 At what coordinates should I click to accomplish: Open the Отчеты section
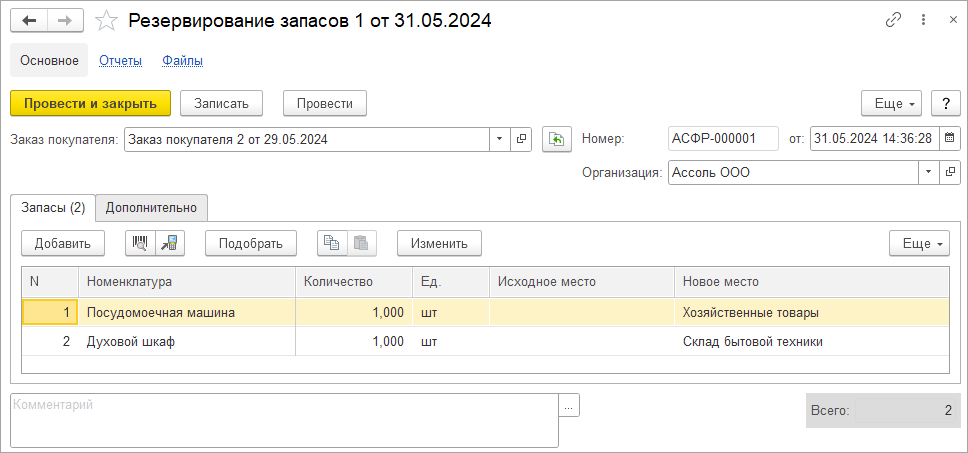[x=120, y=61]
